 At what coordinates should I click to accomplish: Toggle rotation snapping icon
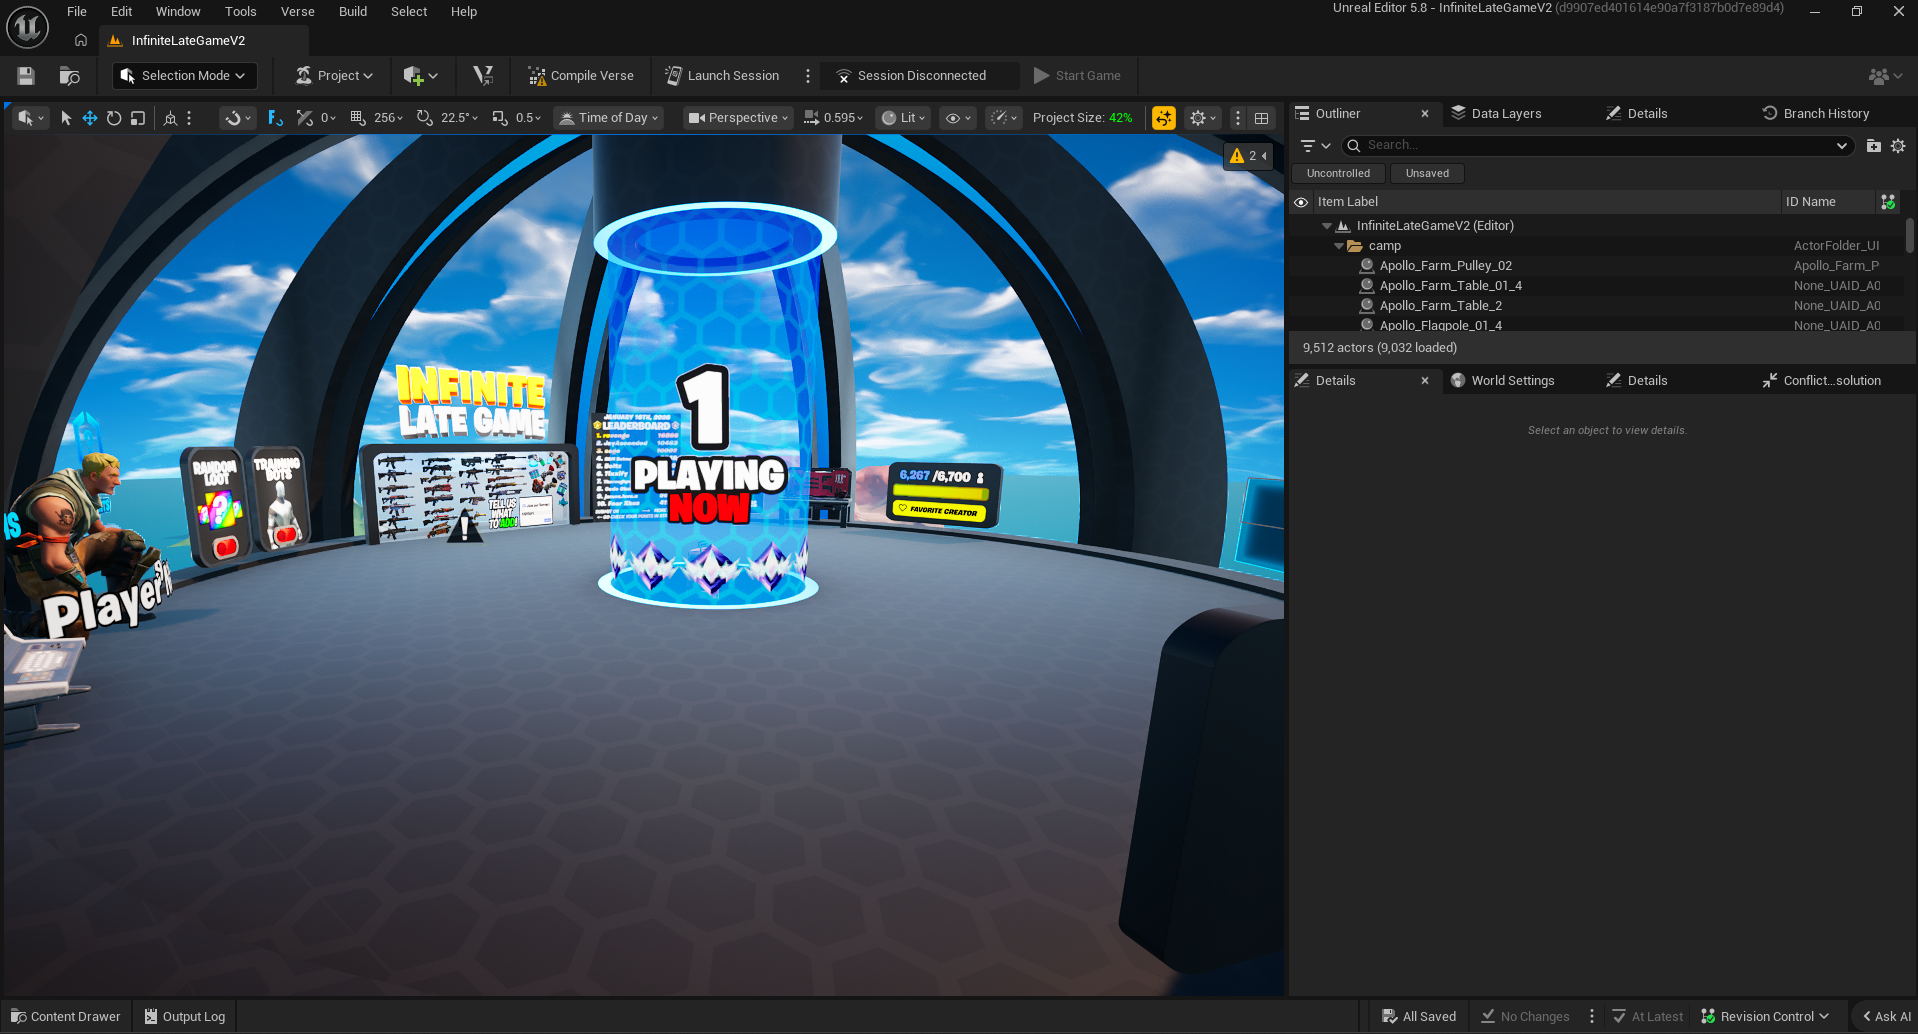pos(425,118)
